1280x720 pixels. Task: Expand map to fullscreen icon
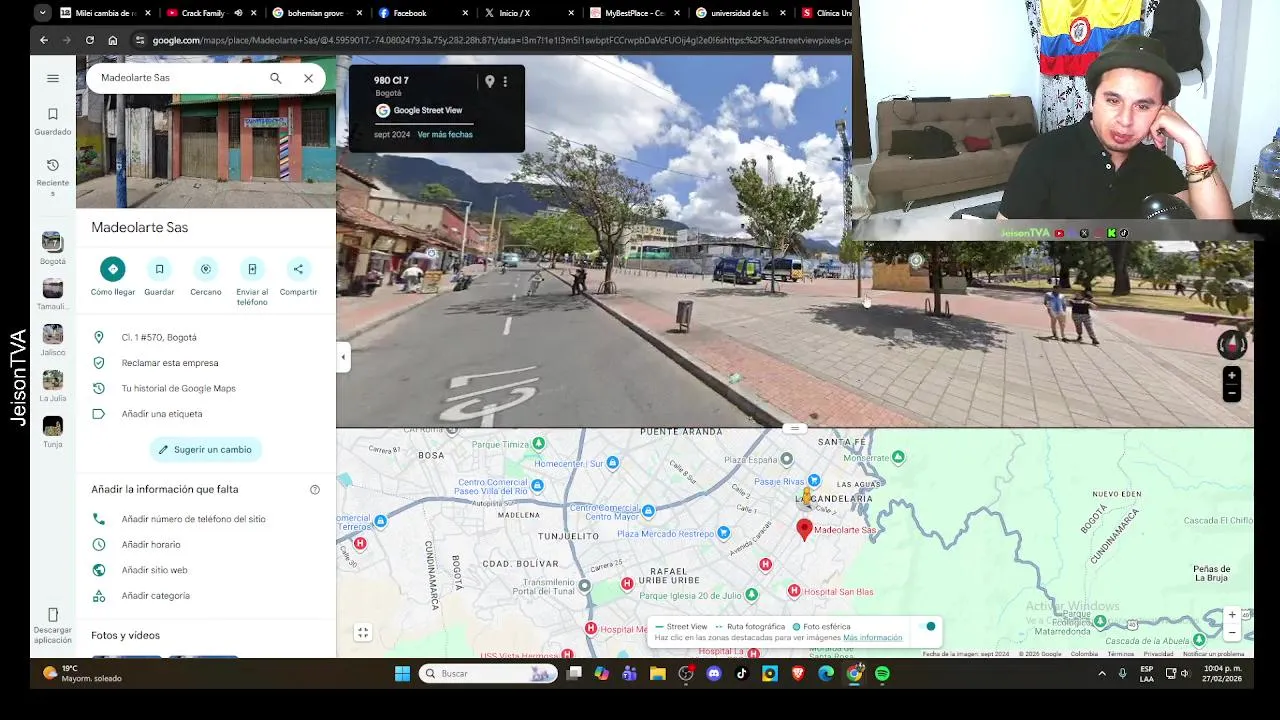click(363, 633)
